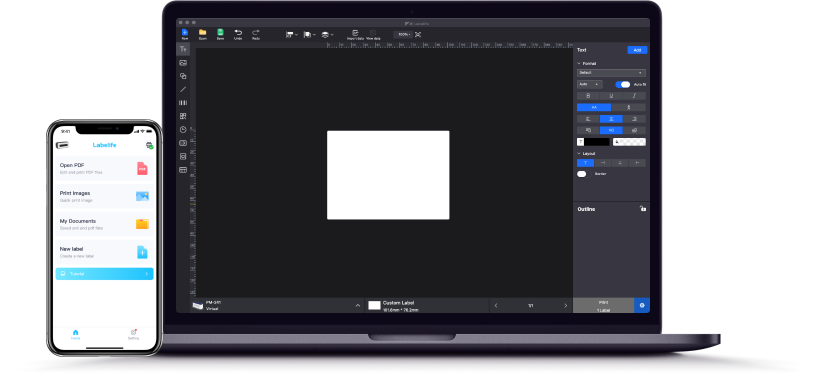Toggle the Border switch
Screen dimensions: 816x377
click(582, 174)
